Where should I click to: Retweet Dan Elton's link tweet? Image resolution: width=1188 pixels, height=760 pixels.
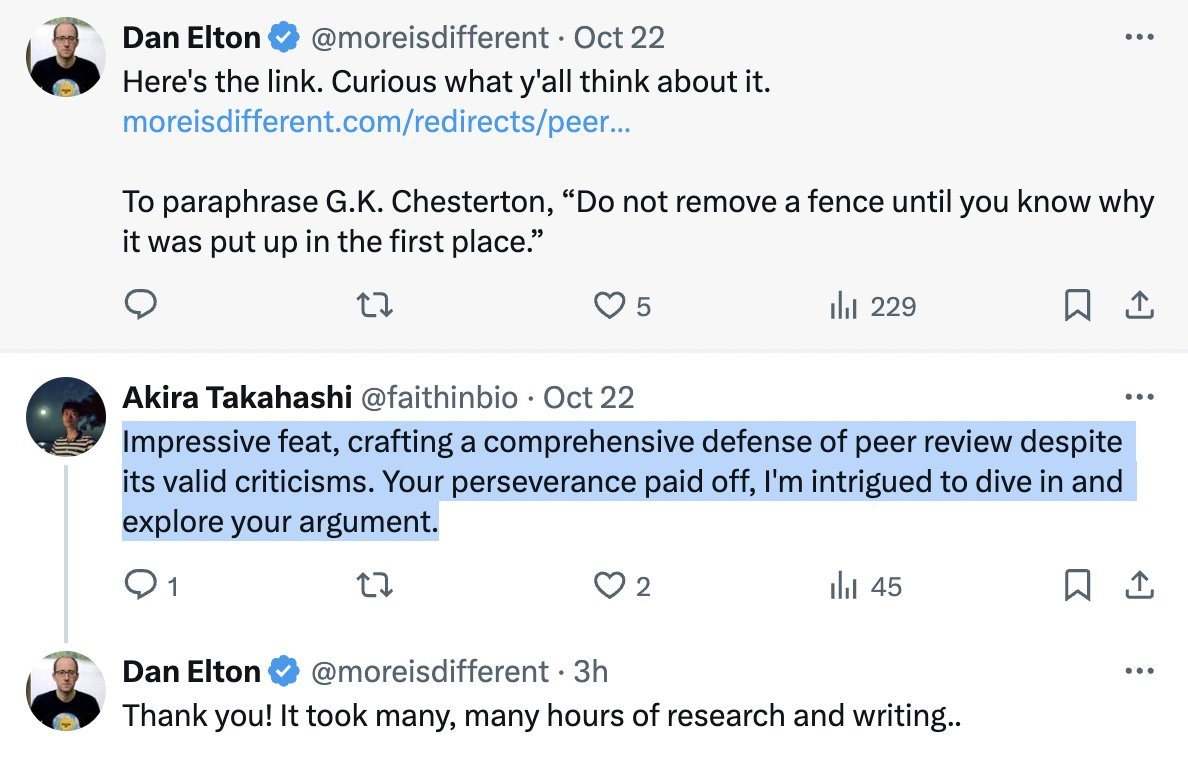(374, 305)
